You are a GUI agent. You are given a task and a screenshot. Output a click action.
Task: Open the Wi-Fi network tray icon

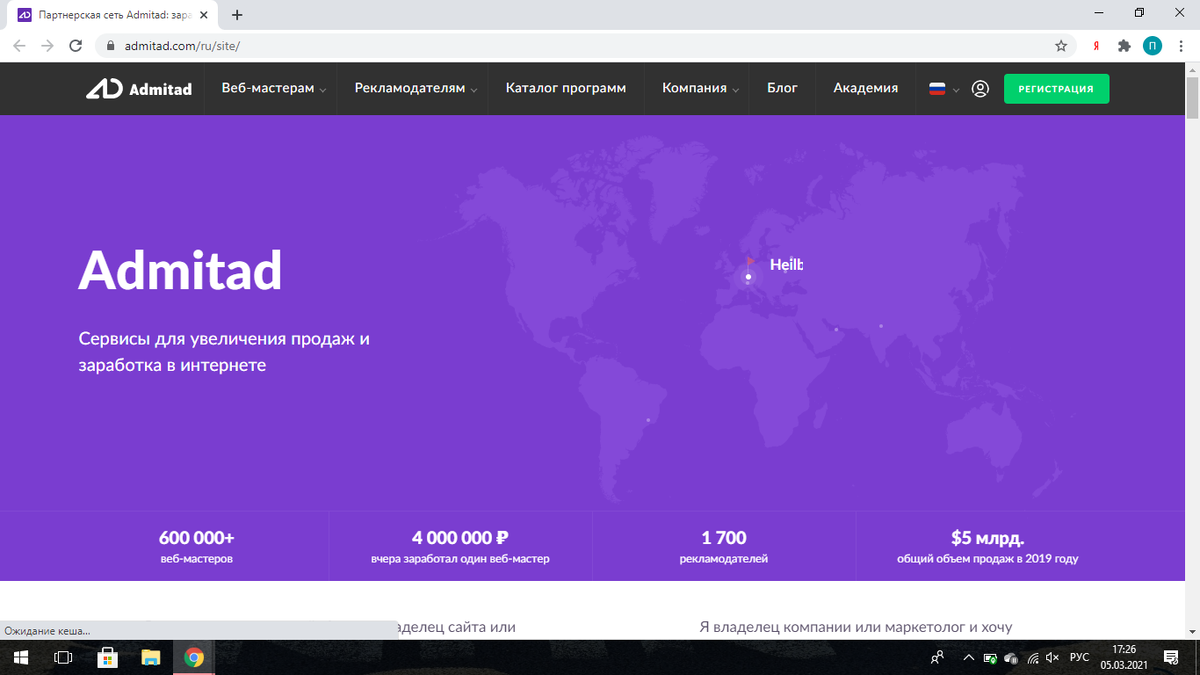[1032, 657]
